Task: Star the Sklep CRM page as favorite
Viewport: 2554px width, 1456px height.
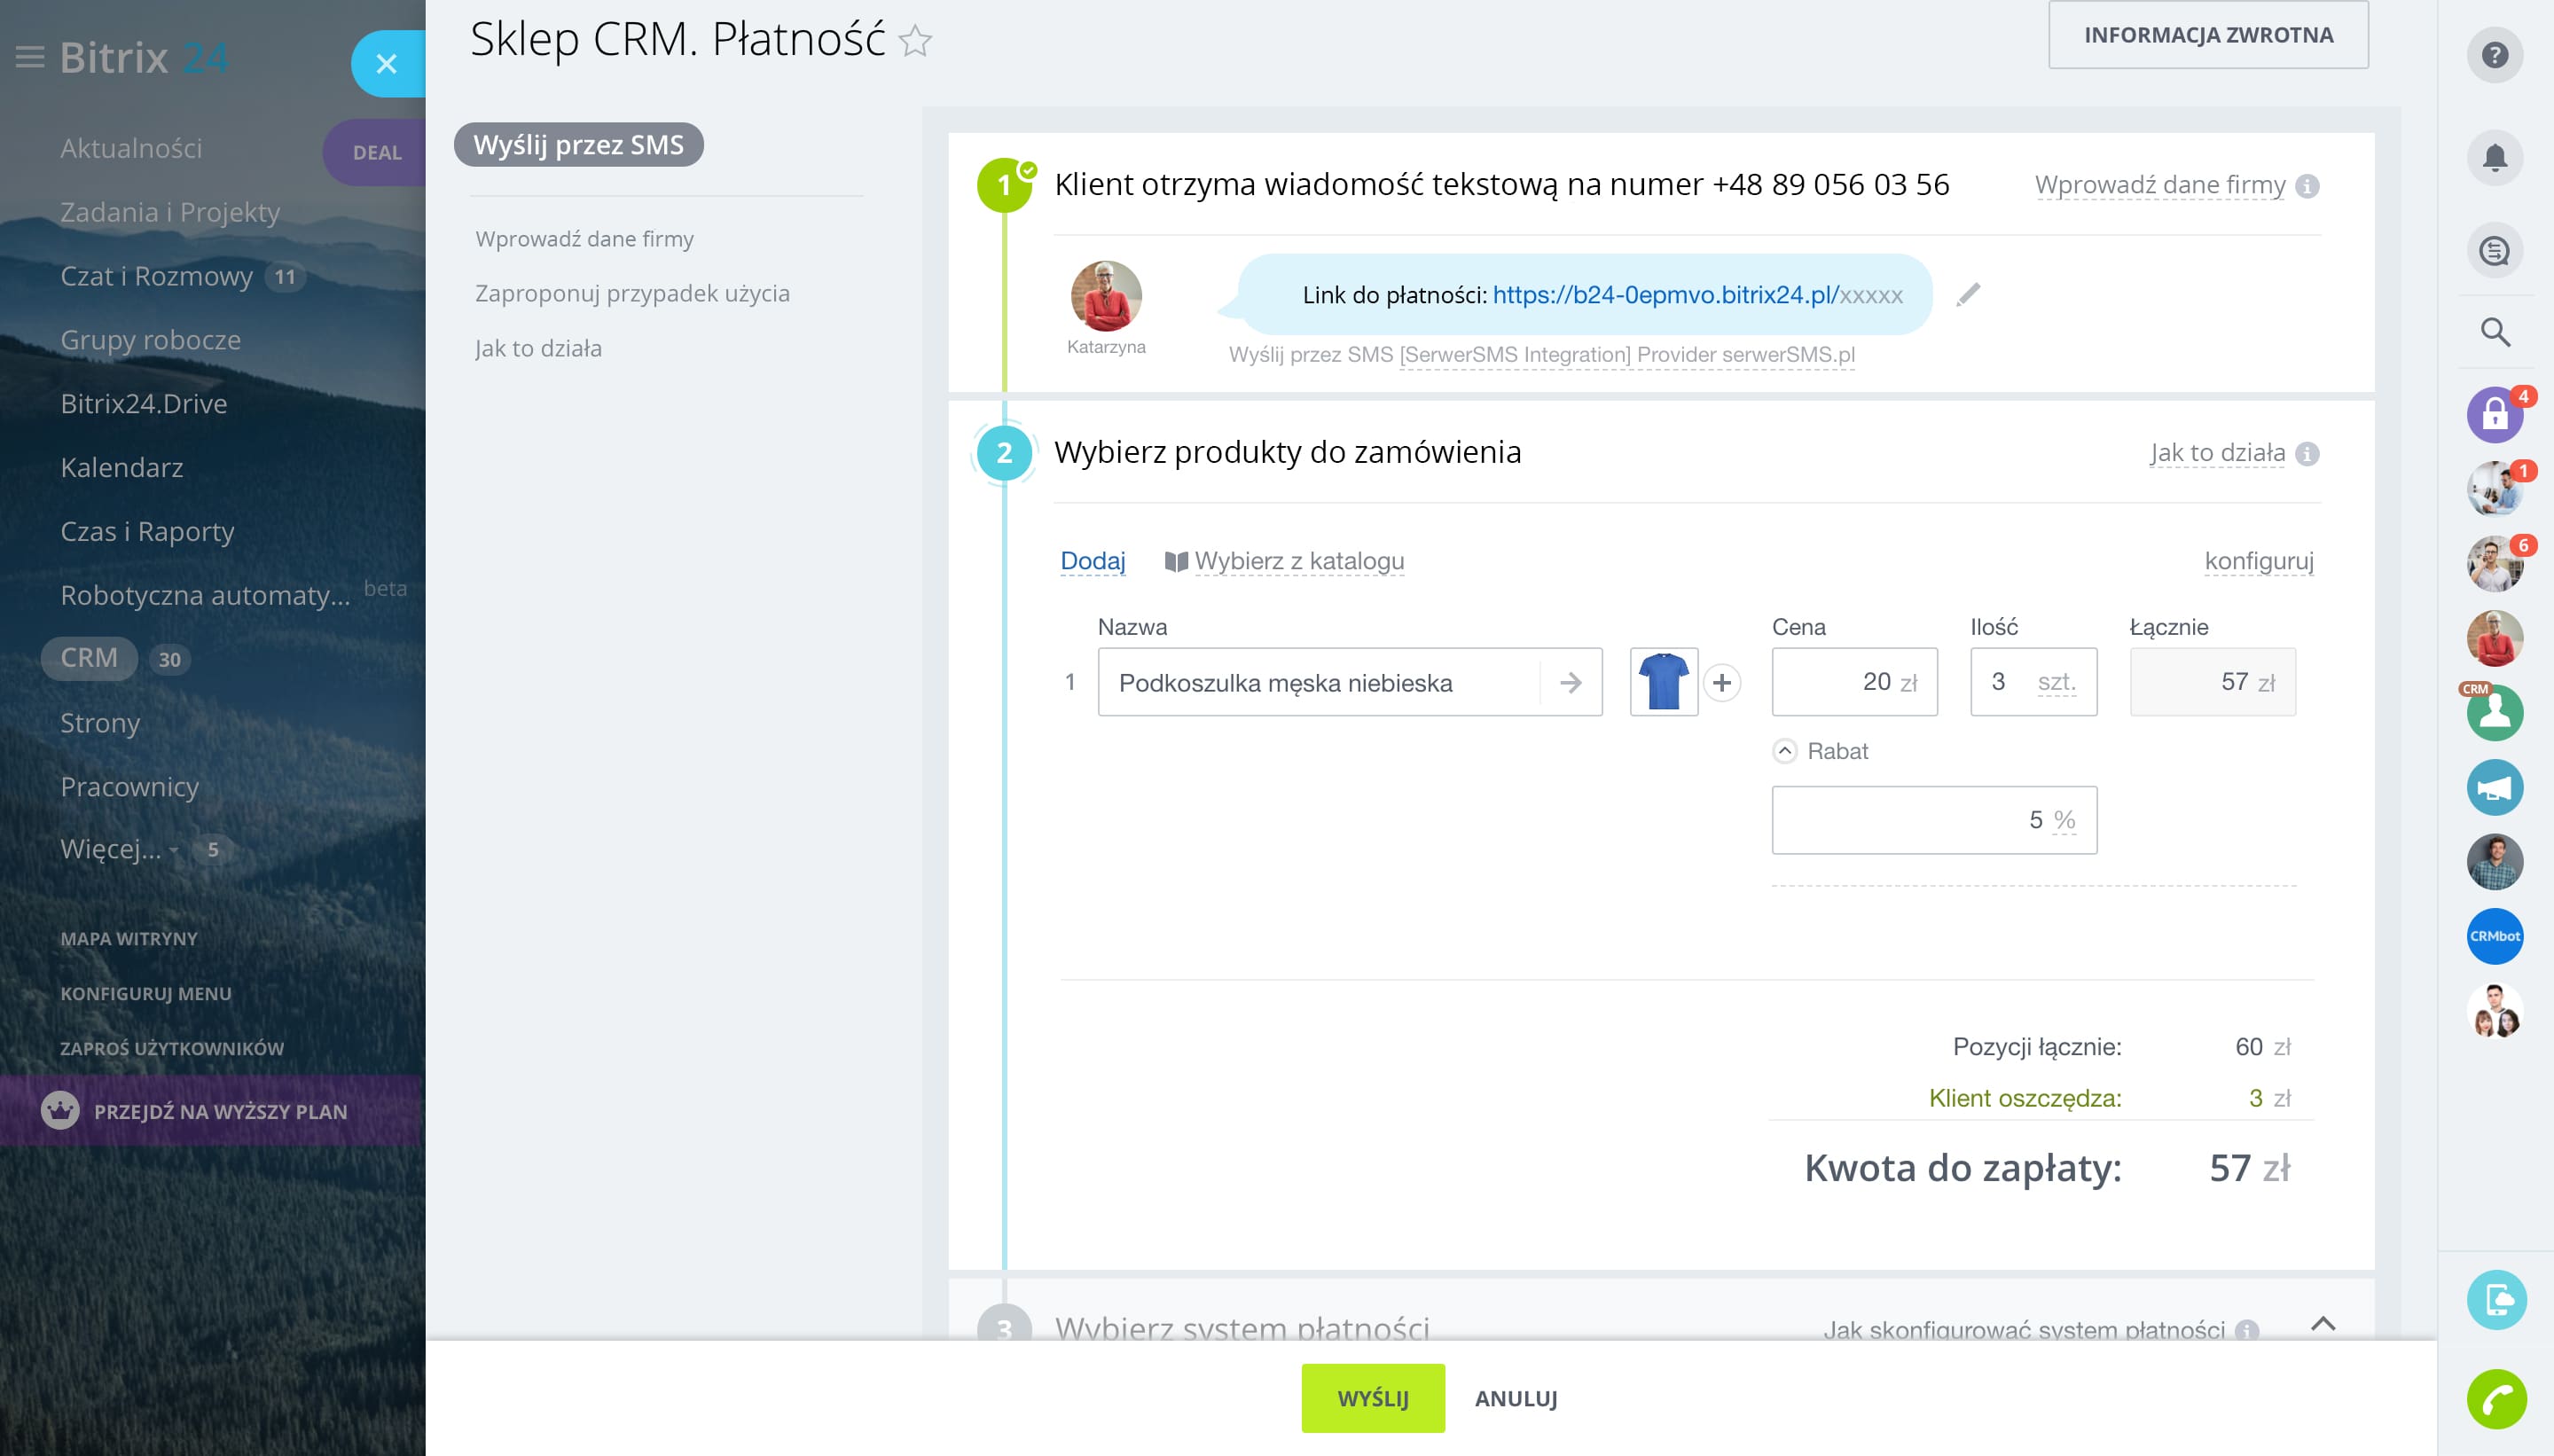Action: tap(915, 41)
